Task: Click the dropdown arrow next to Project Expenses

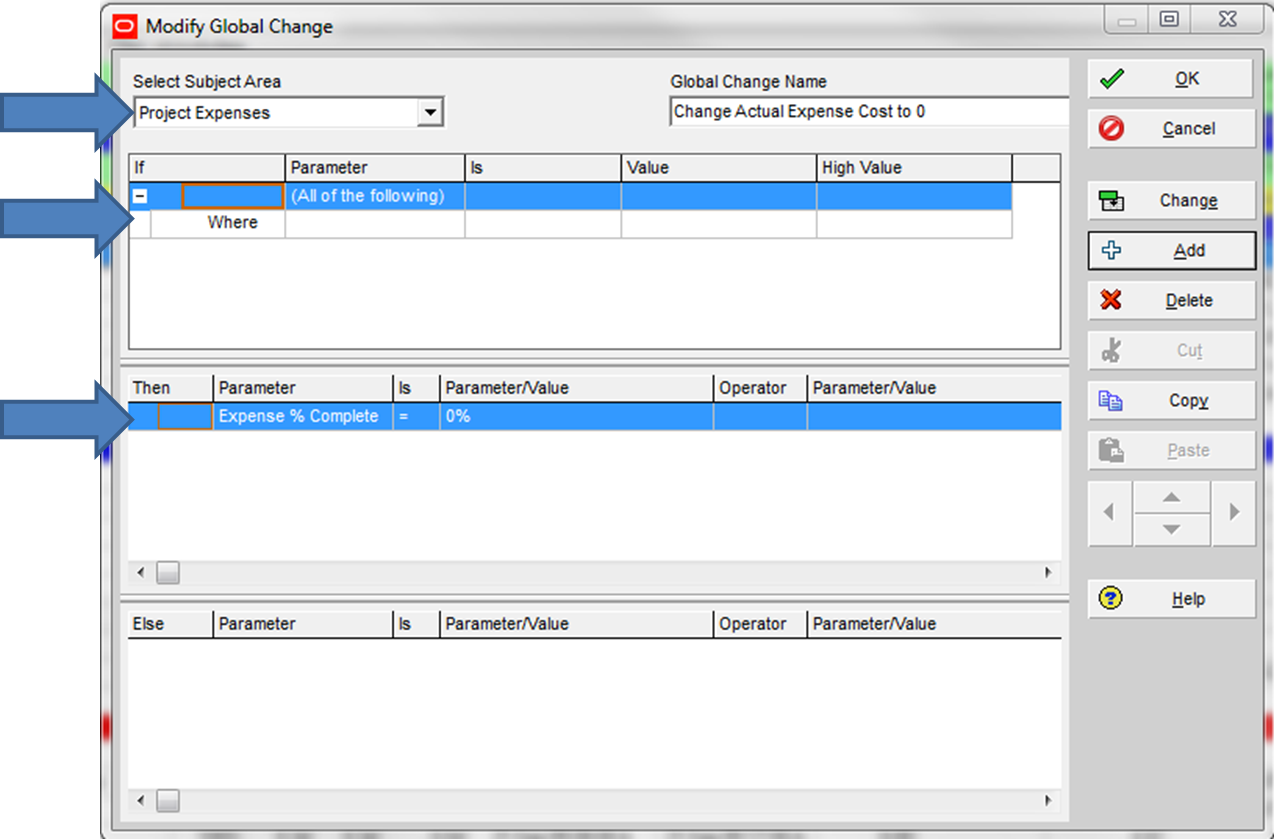Action: [432, 112]
